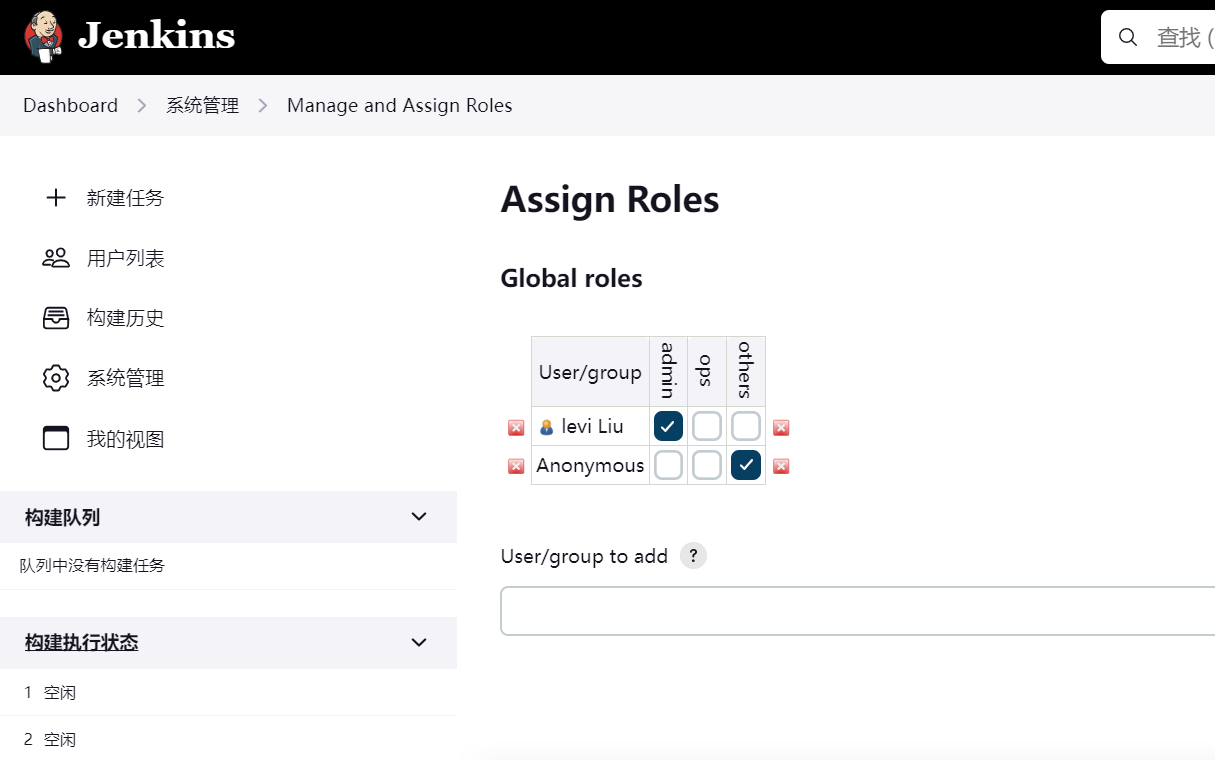Open the 构建执行状态 heading link
The image size is (1215, 760).
coord(82,642)
